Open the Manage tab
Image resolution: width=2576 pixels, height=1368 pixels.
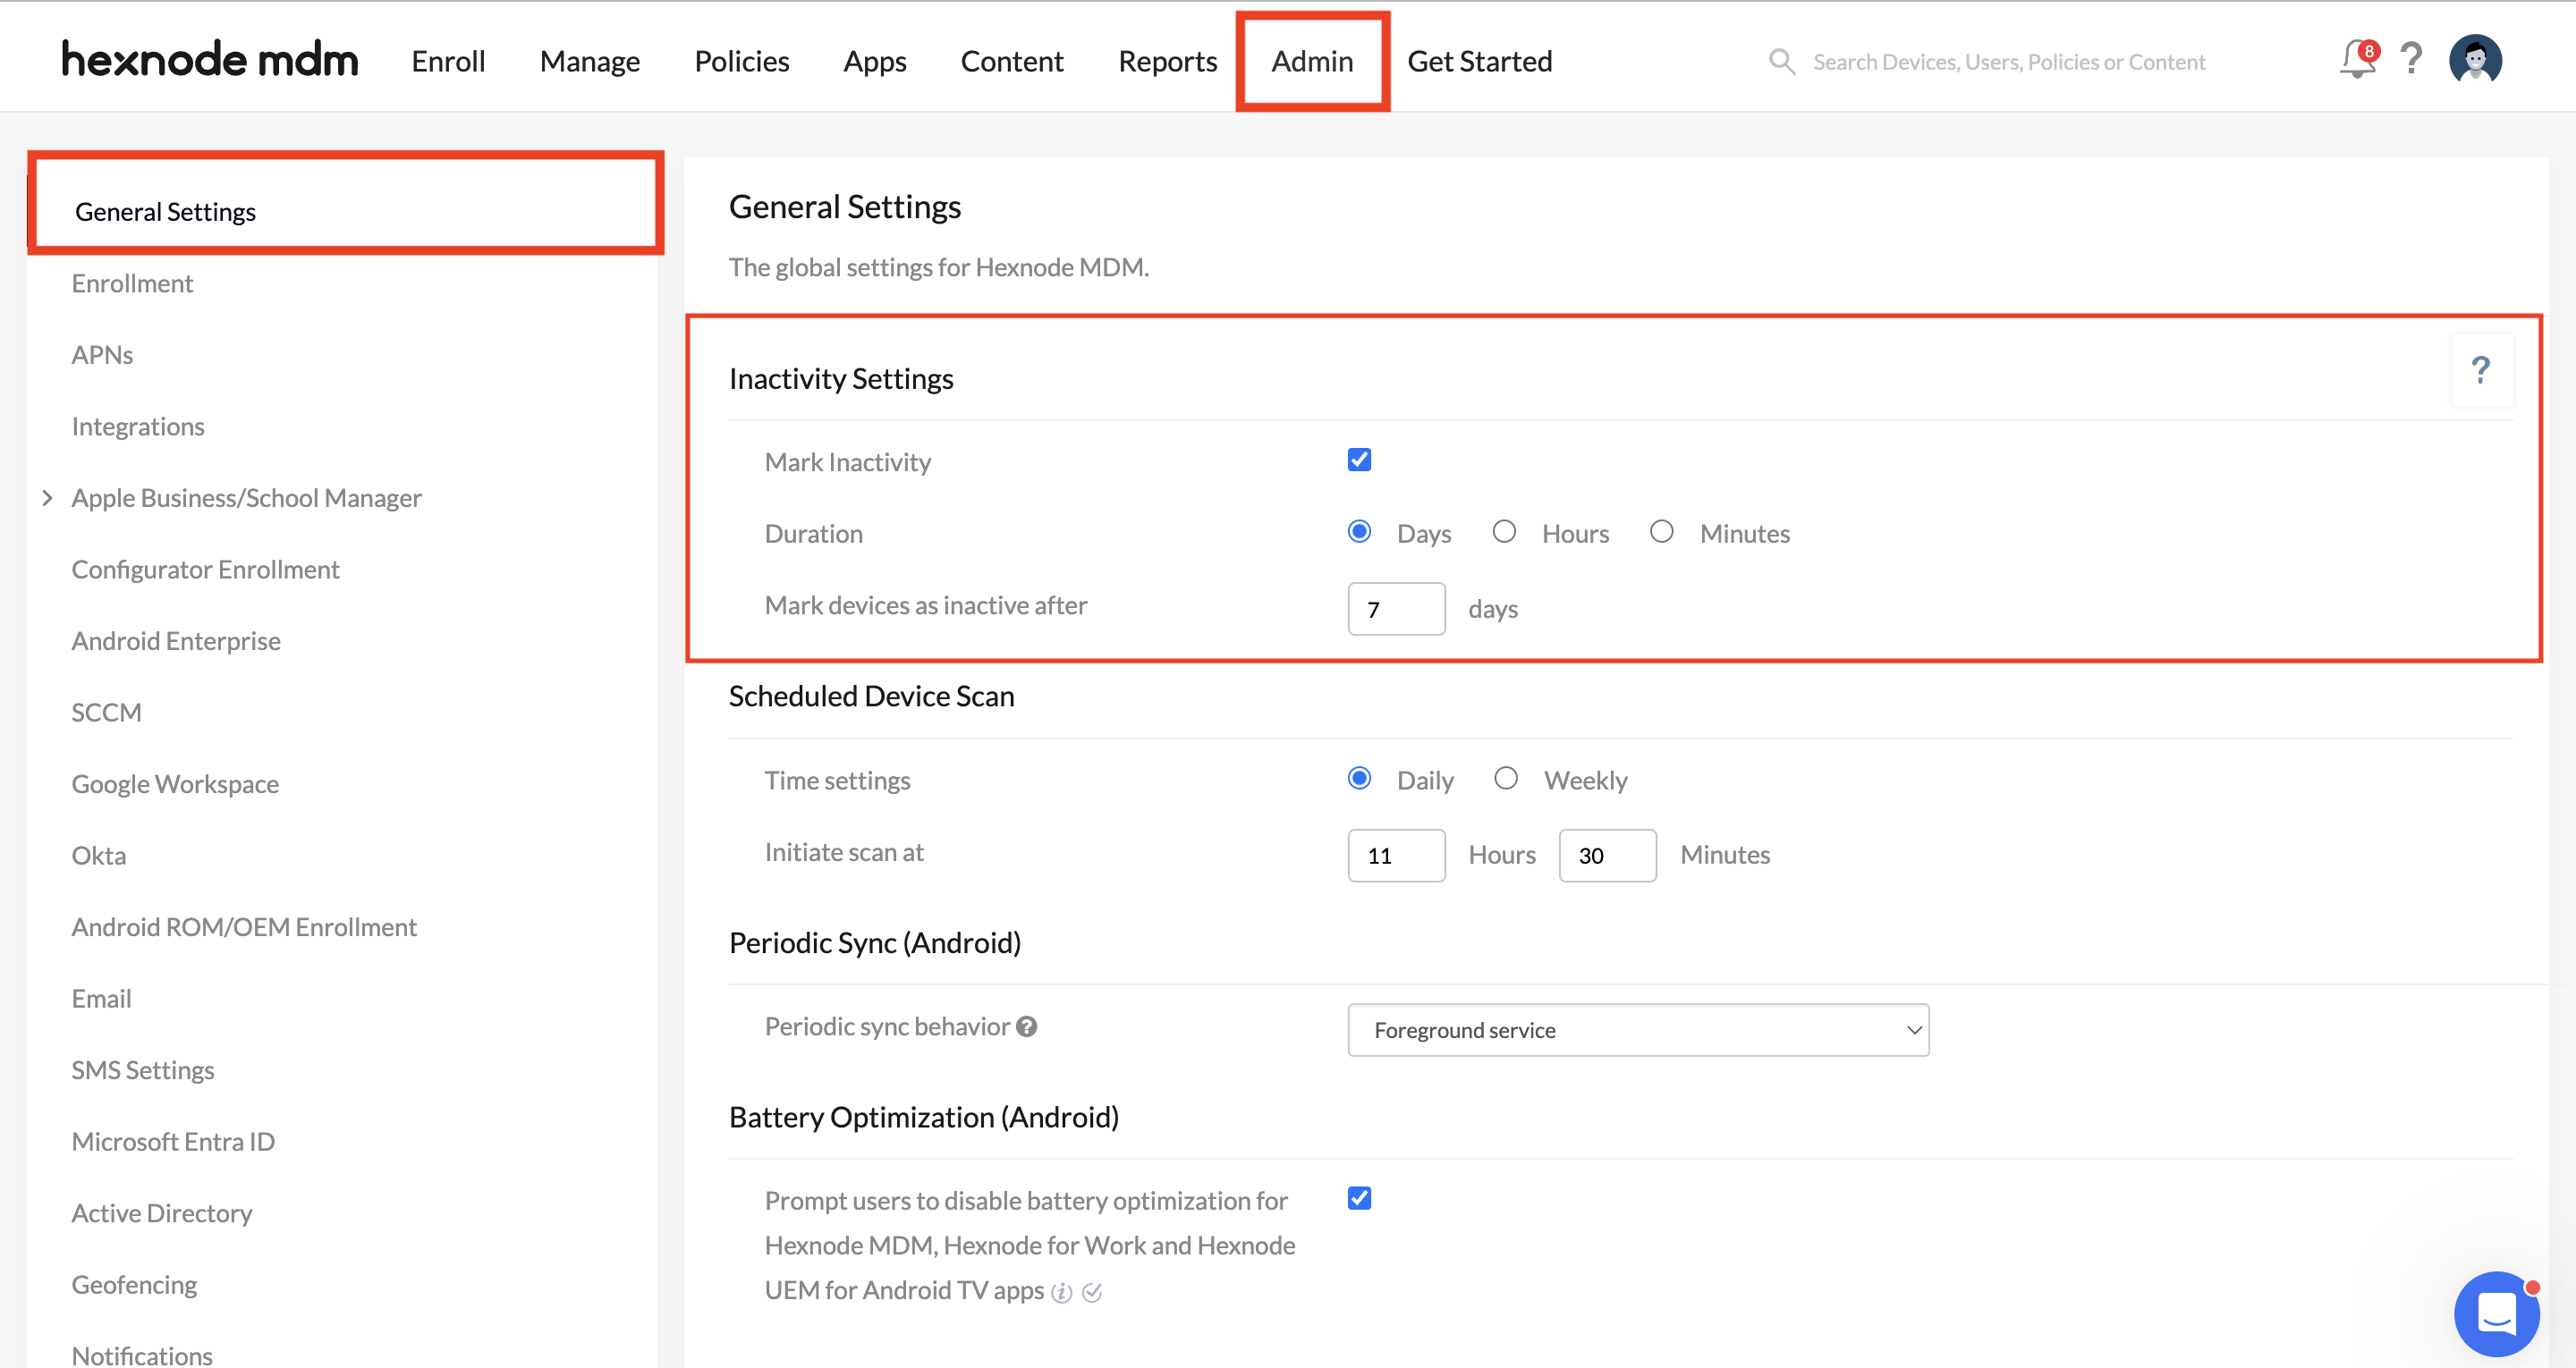[590, 61]
